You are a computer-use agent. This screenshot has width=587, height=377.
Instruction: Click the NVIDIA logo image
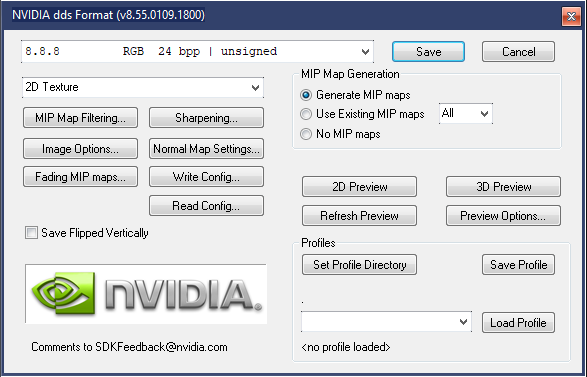pos(146,294)
